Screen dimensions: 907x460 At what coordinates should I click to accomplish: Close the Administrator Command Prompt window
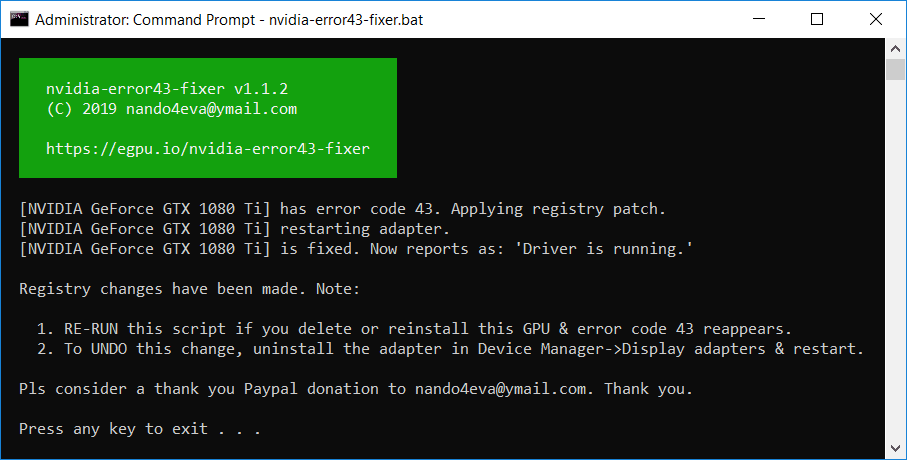click(876, 19)
